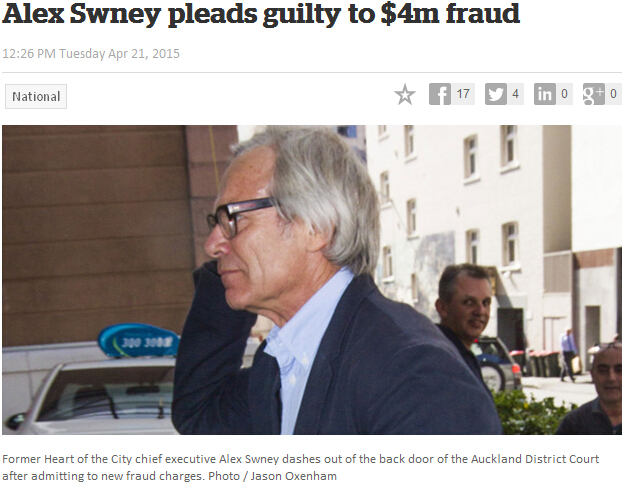Viewport: 622px width, 484px height.
Task: Save article with the star icon
Action: pyautogui.click(x=405, y=94)
